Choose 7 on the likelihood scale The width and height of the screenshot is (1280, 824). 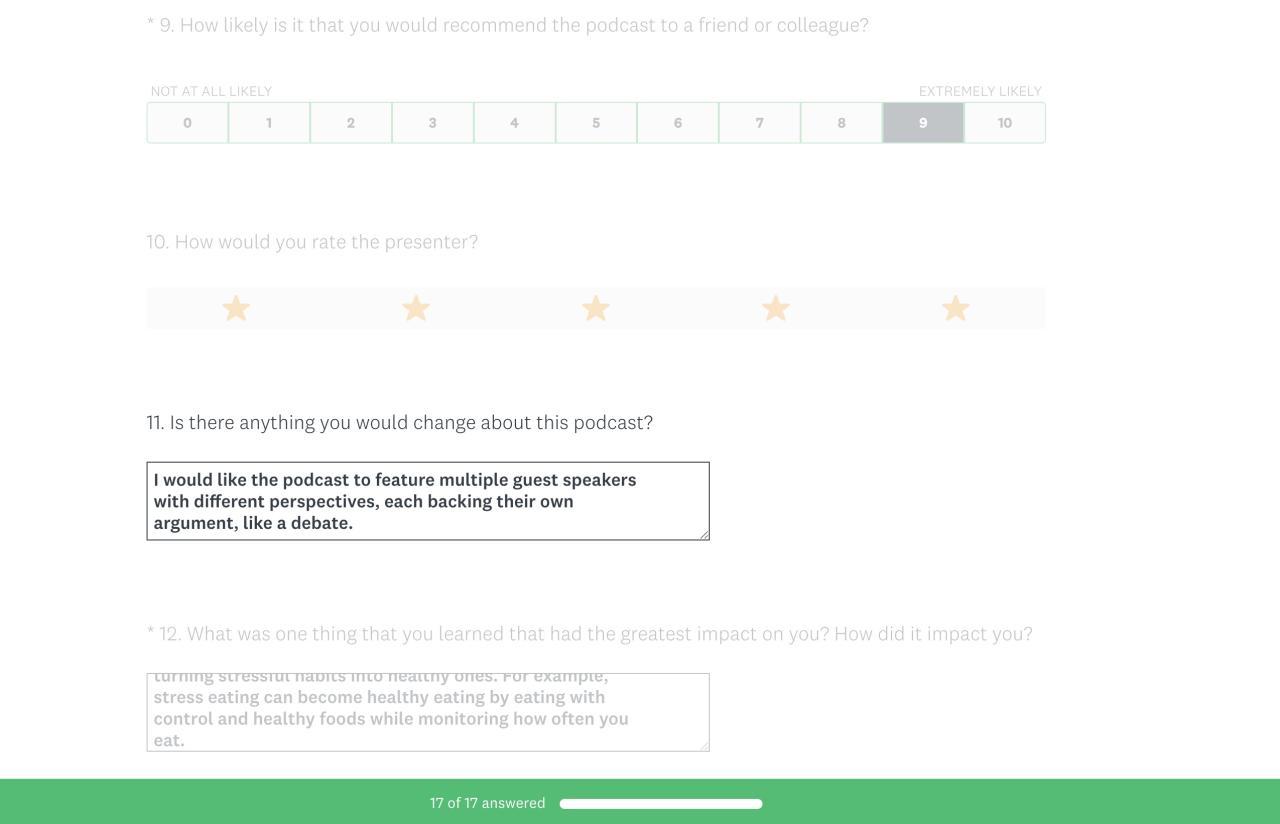pos(760,123)
